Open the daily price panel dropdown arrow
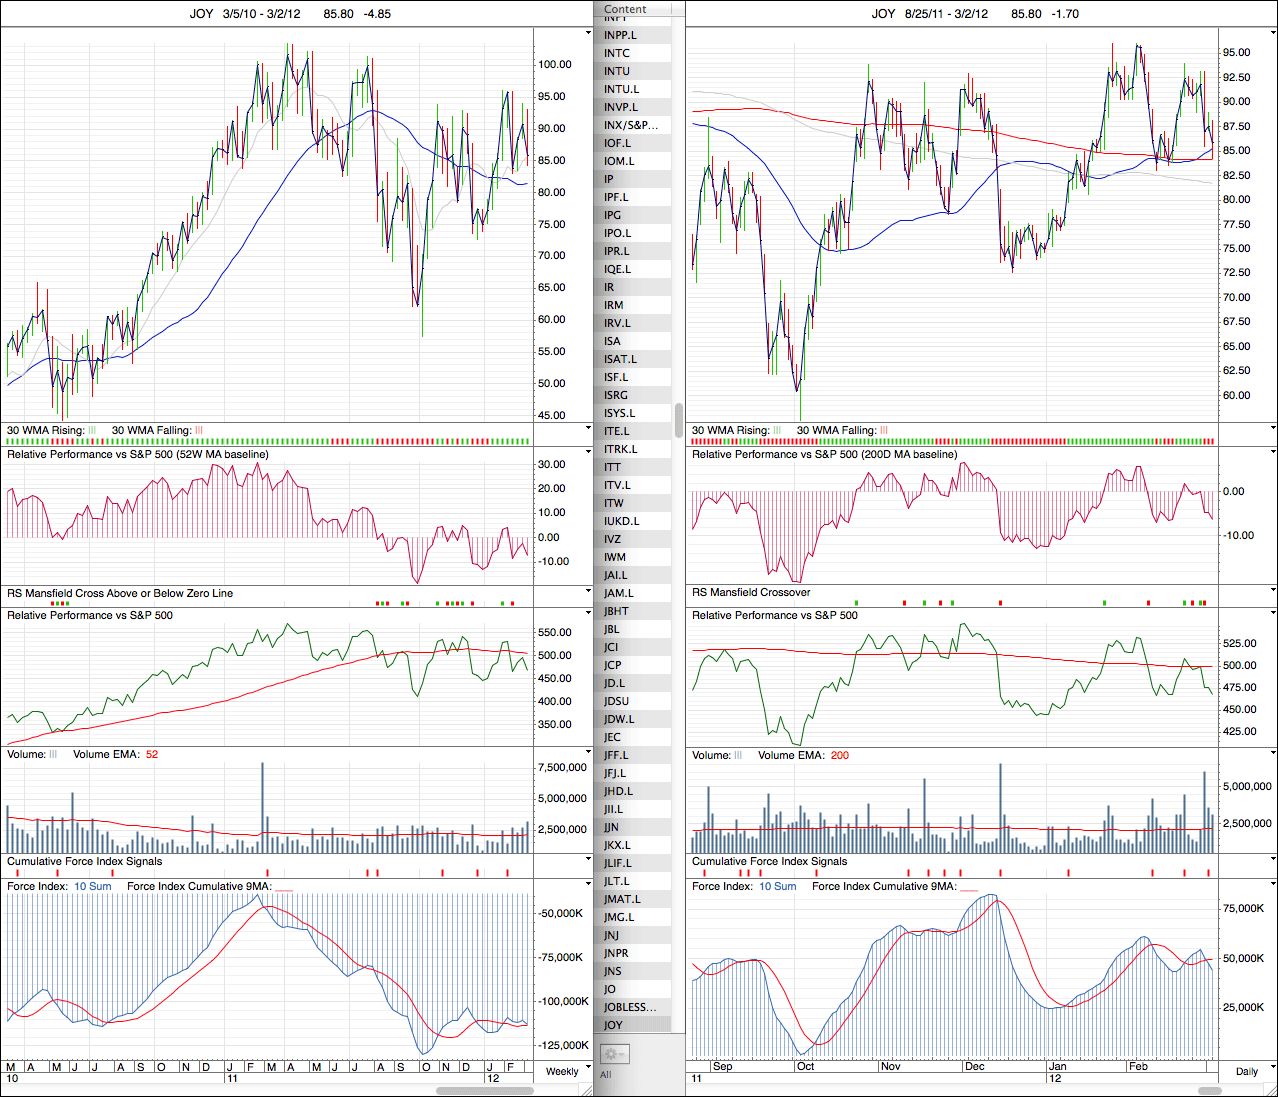The height and width of the screenshot is (1097, 1278). (x=1272, y=33)
